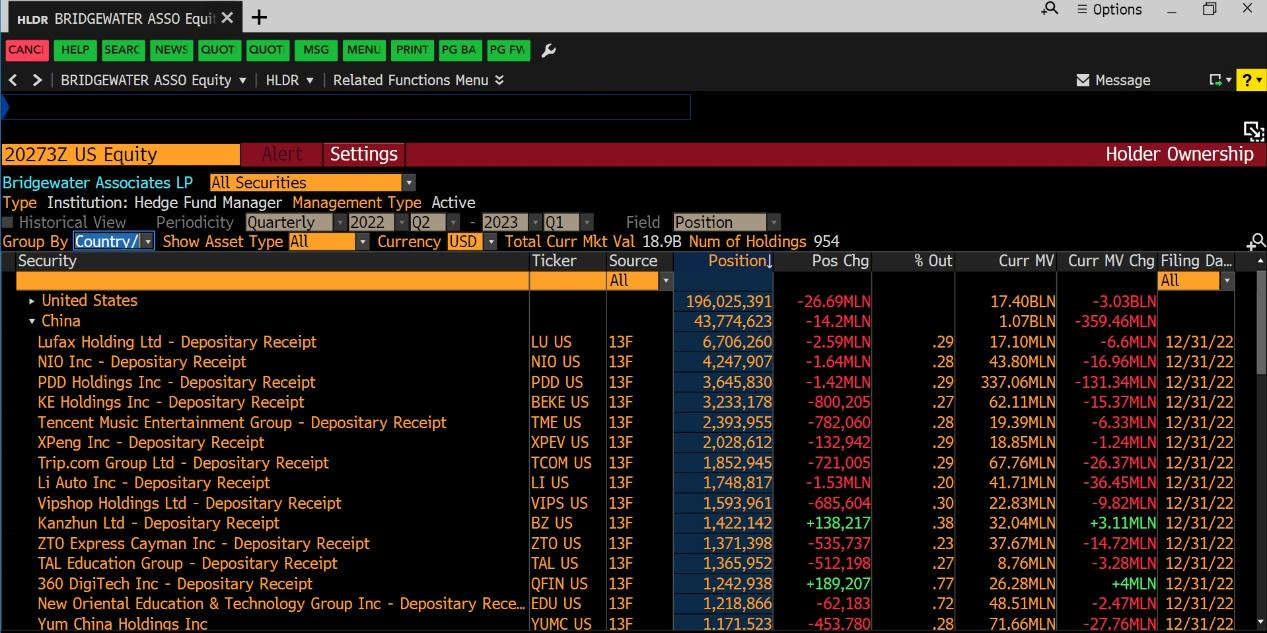Click the user search icon beside Options
This screenshot has width=1267, height=633.
point(1050,9)
